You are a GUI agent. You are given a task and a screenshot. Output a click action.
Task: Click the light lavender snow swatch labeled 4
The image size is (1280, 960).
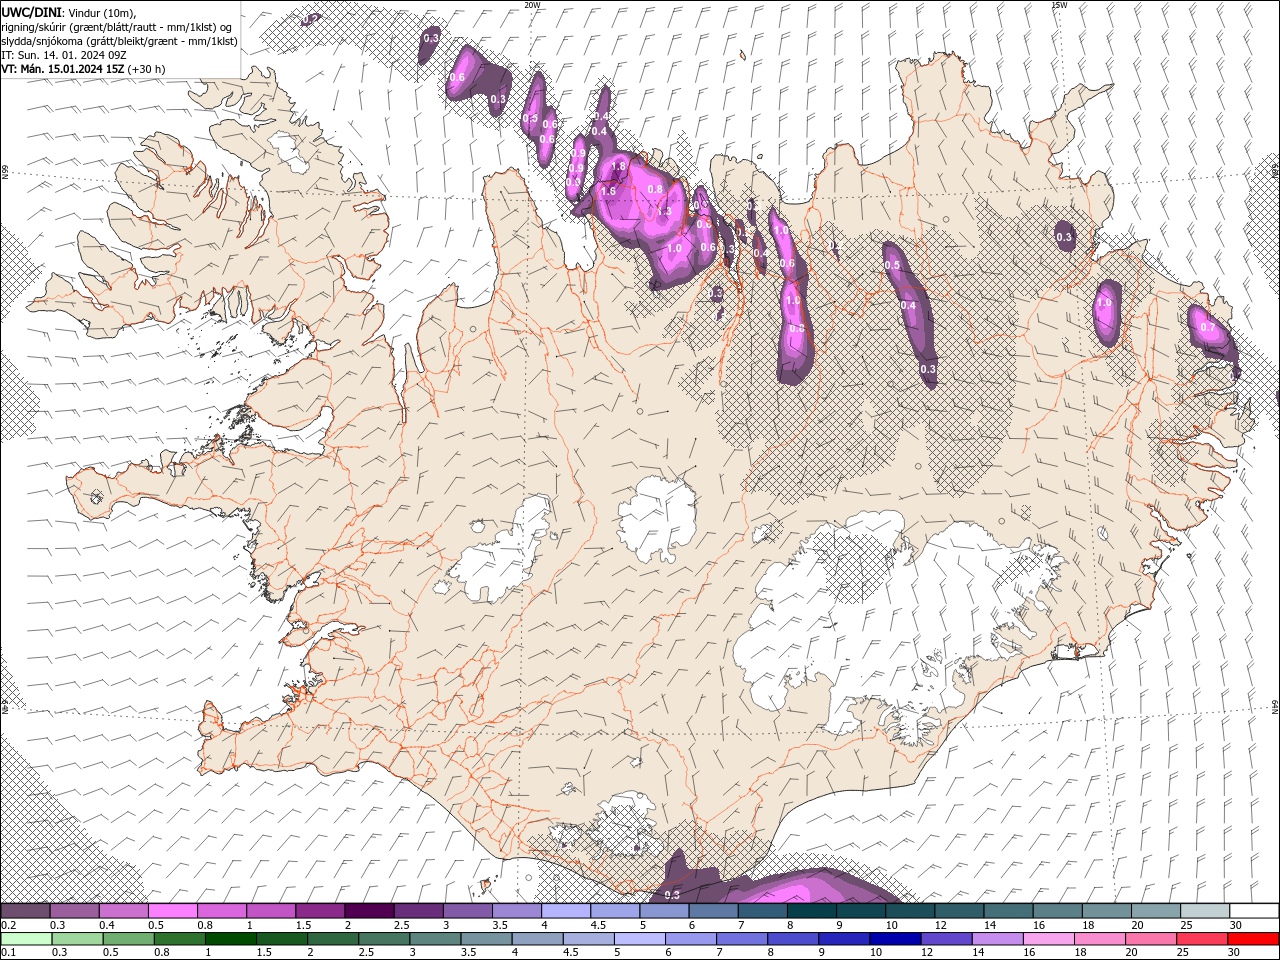(566, 911)
